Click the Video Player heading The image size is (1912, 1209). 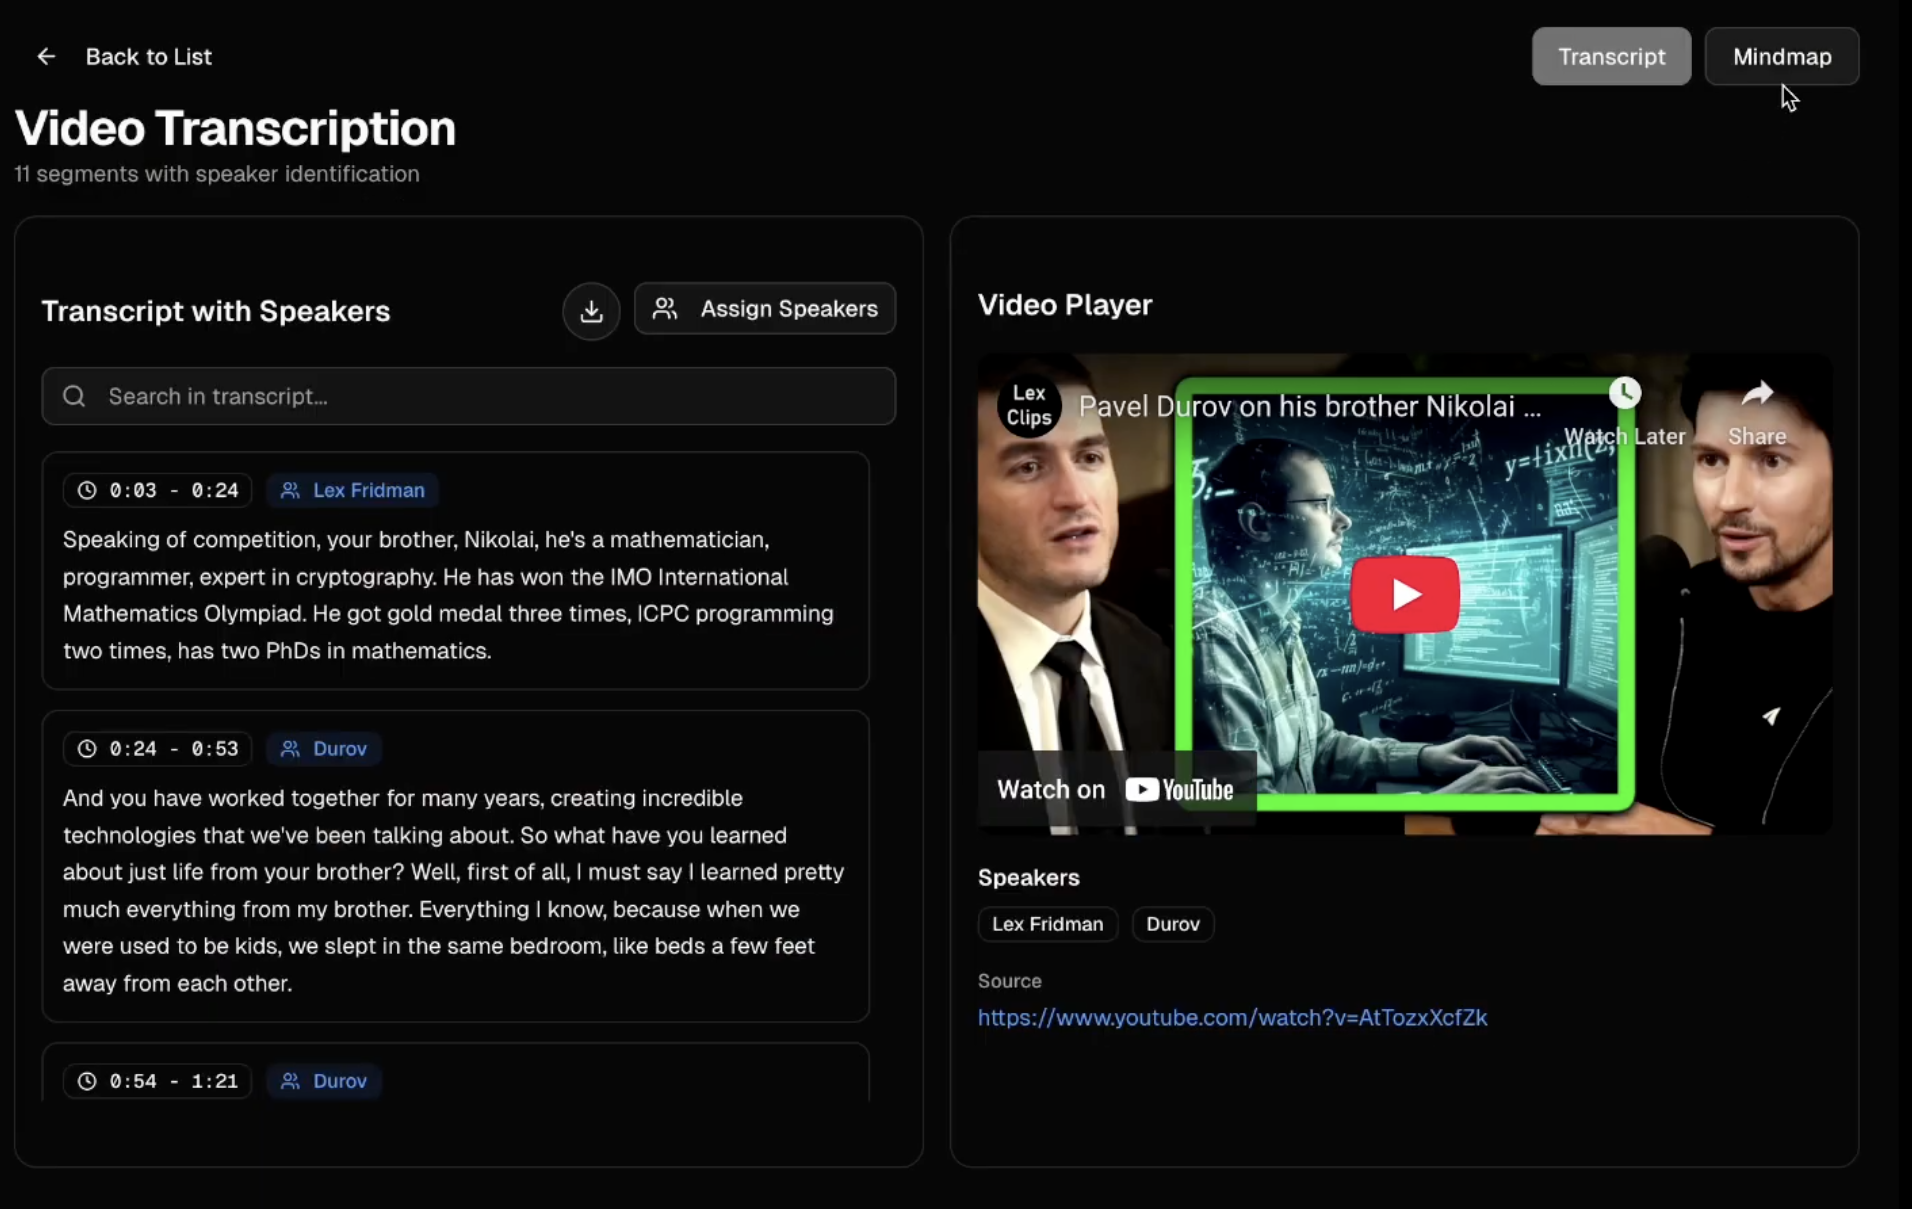coord(1065,305)
